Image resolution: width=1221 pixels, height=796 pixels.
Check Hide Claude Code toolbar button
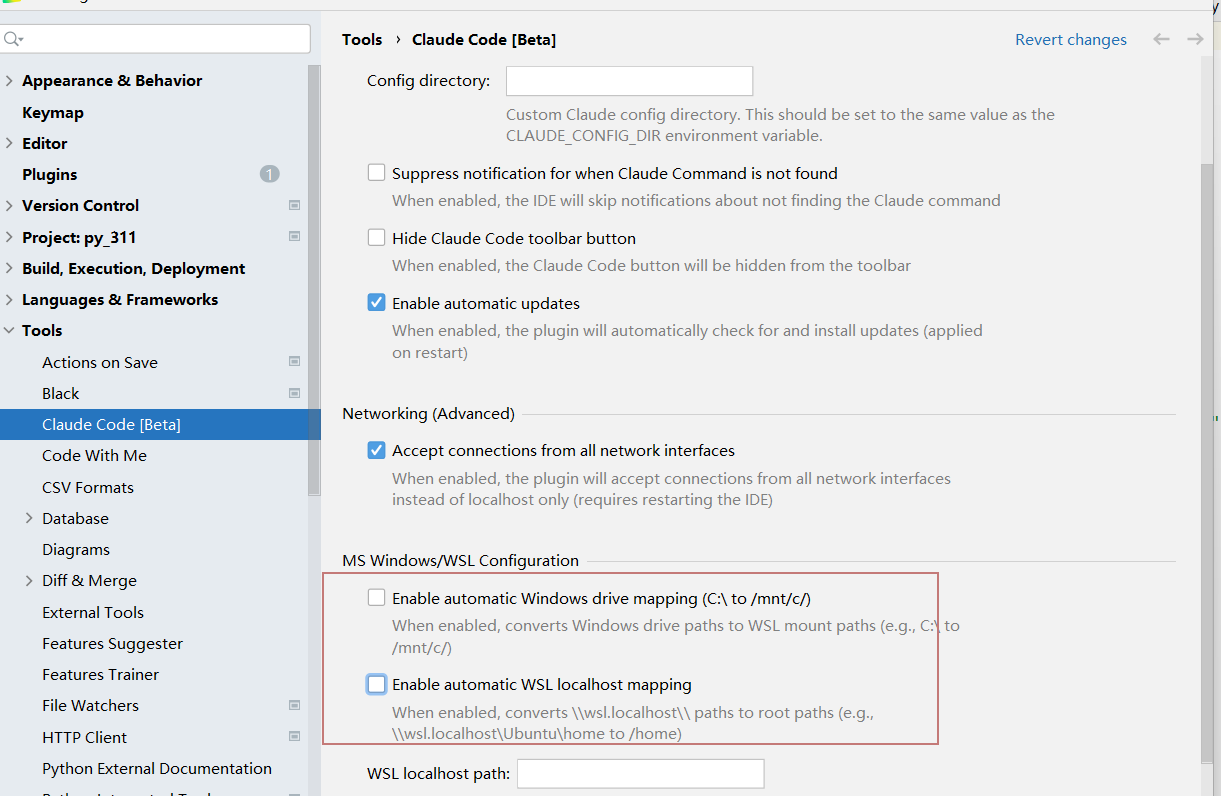click(x=376, y=238)
